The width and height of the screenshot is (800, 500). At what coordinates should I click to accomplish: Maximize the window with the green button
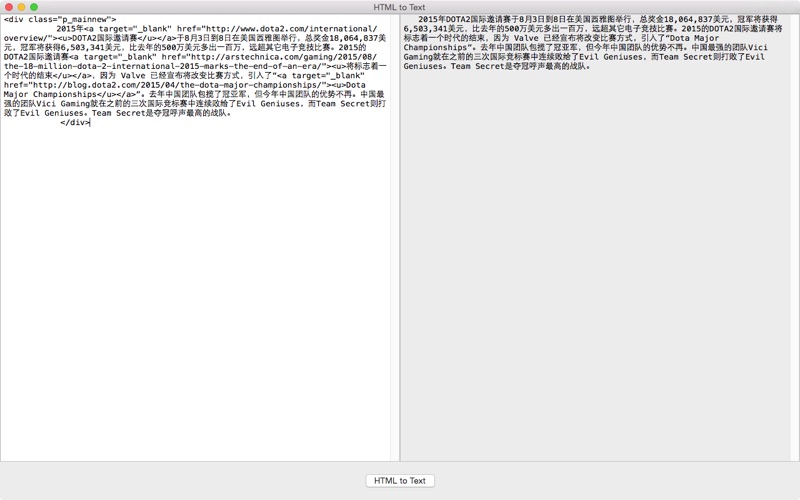[x=34, y=7]
